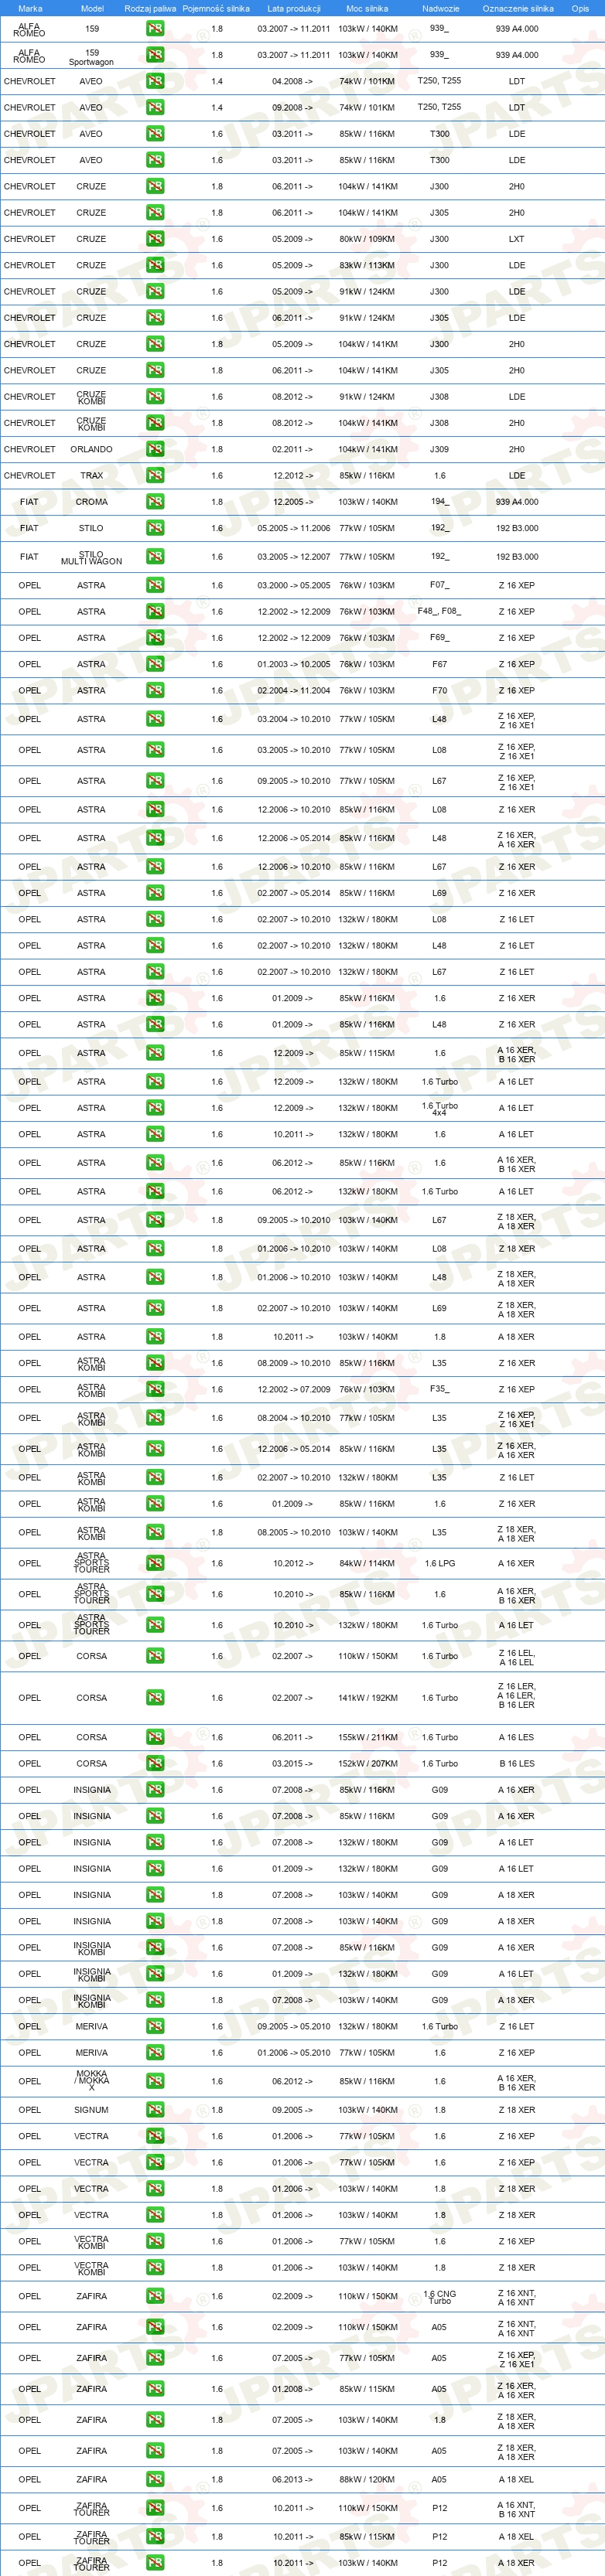This screenshot has height=2576, width=605.
Task: Click the J309 body cell
Action: [439, 449]
